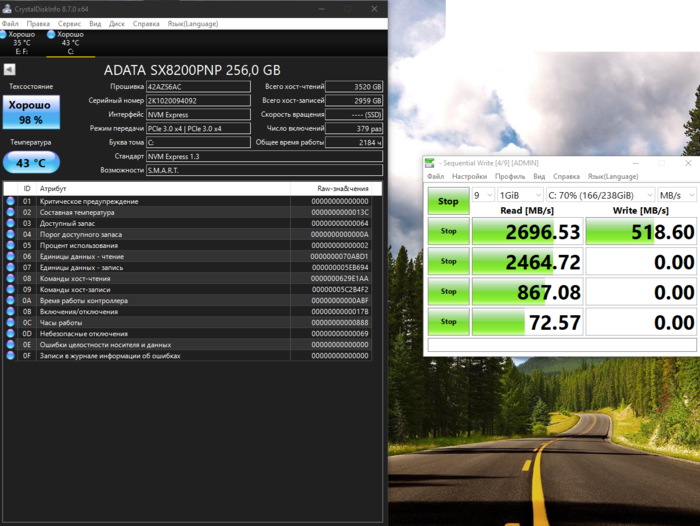Screen dimensions: 700x526
Task: Open test count dropdown showing 9
Action: pos(483,195)
